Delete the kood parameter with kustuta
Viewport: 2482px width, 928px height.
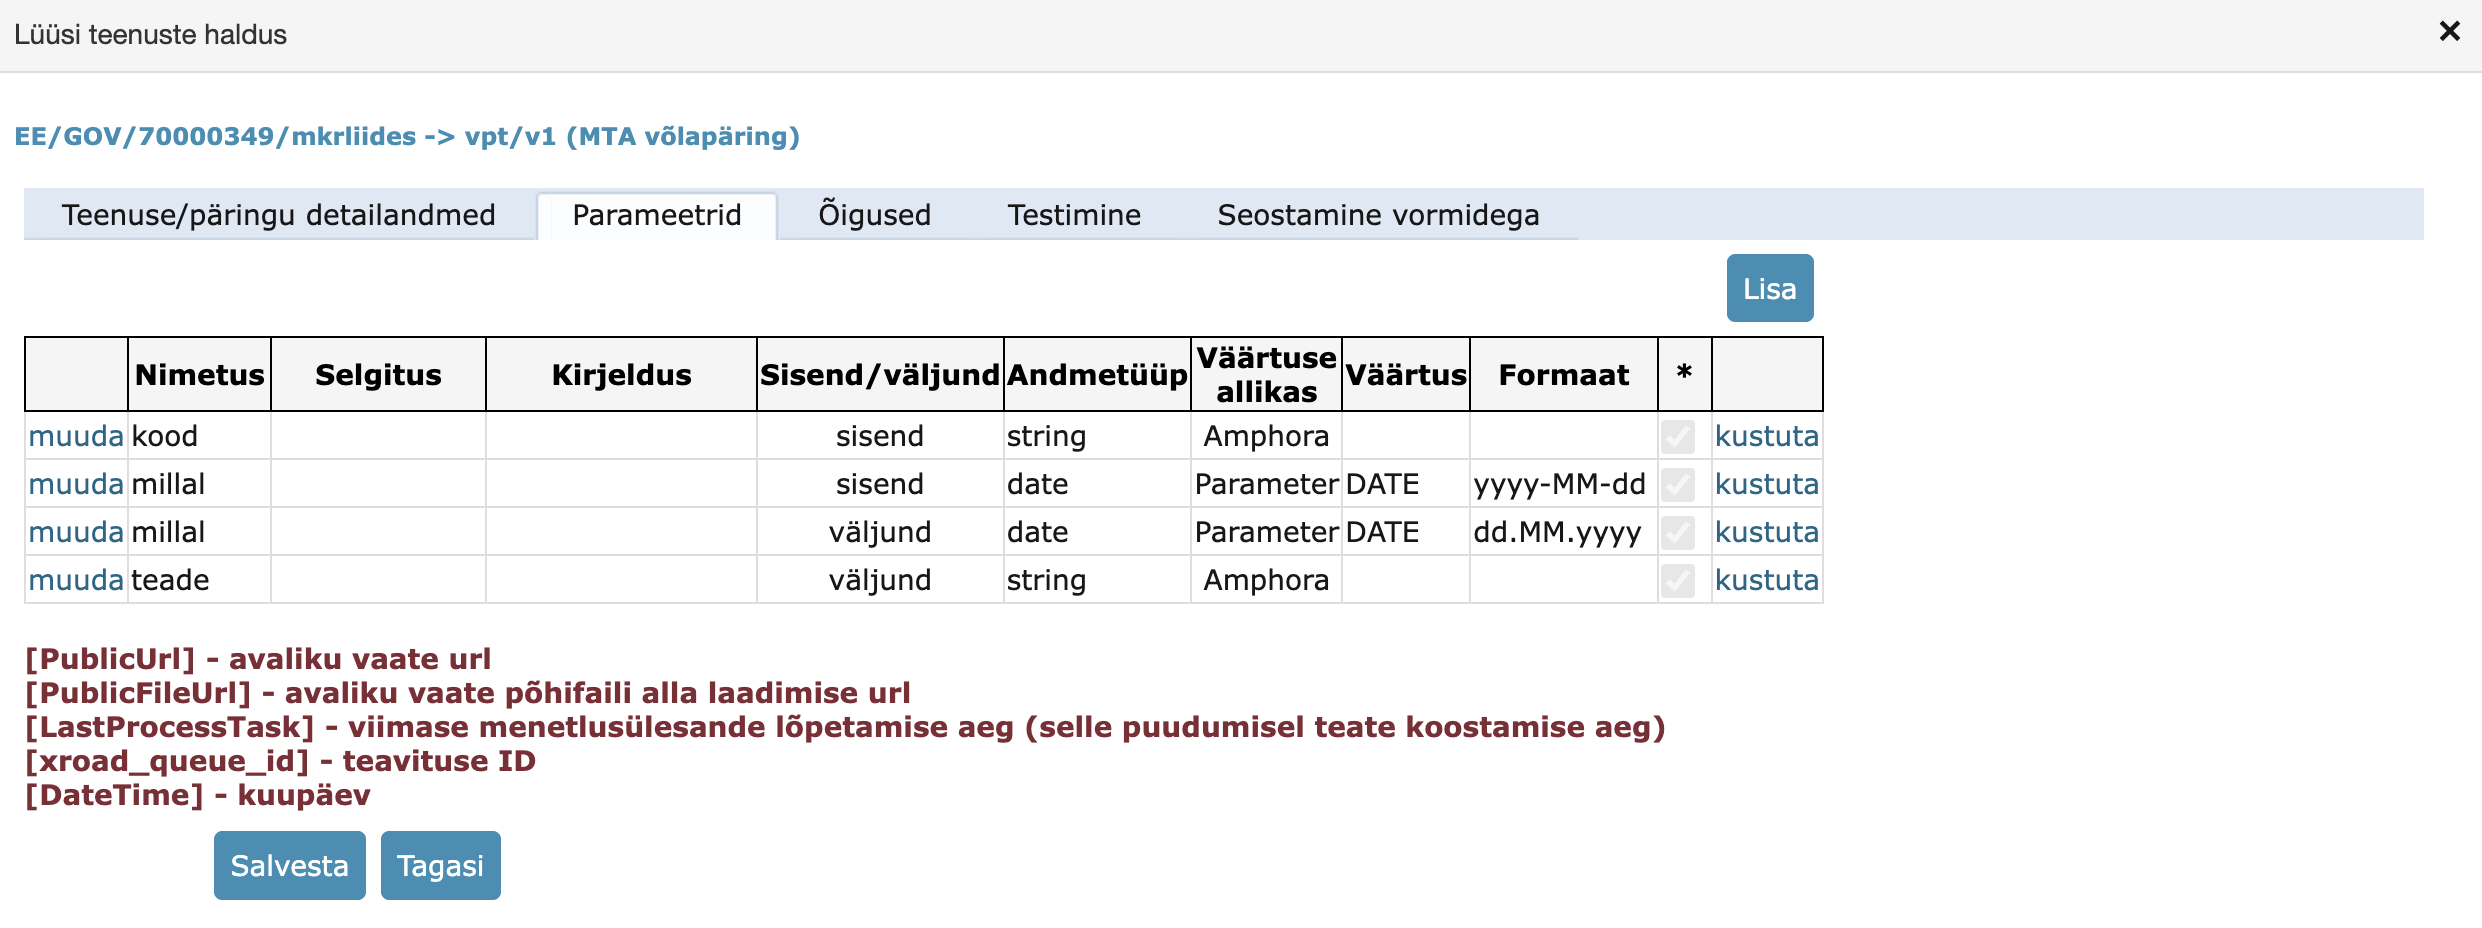(x=1766, y=435)
